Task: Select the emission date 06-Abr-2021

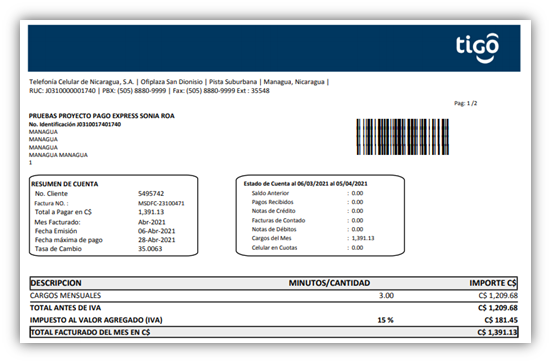Action: pos(157,231)
